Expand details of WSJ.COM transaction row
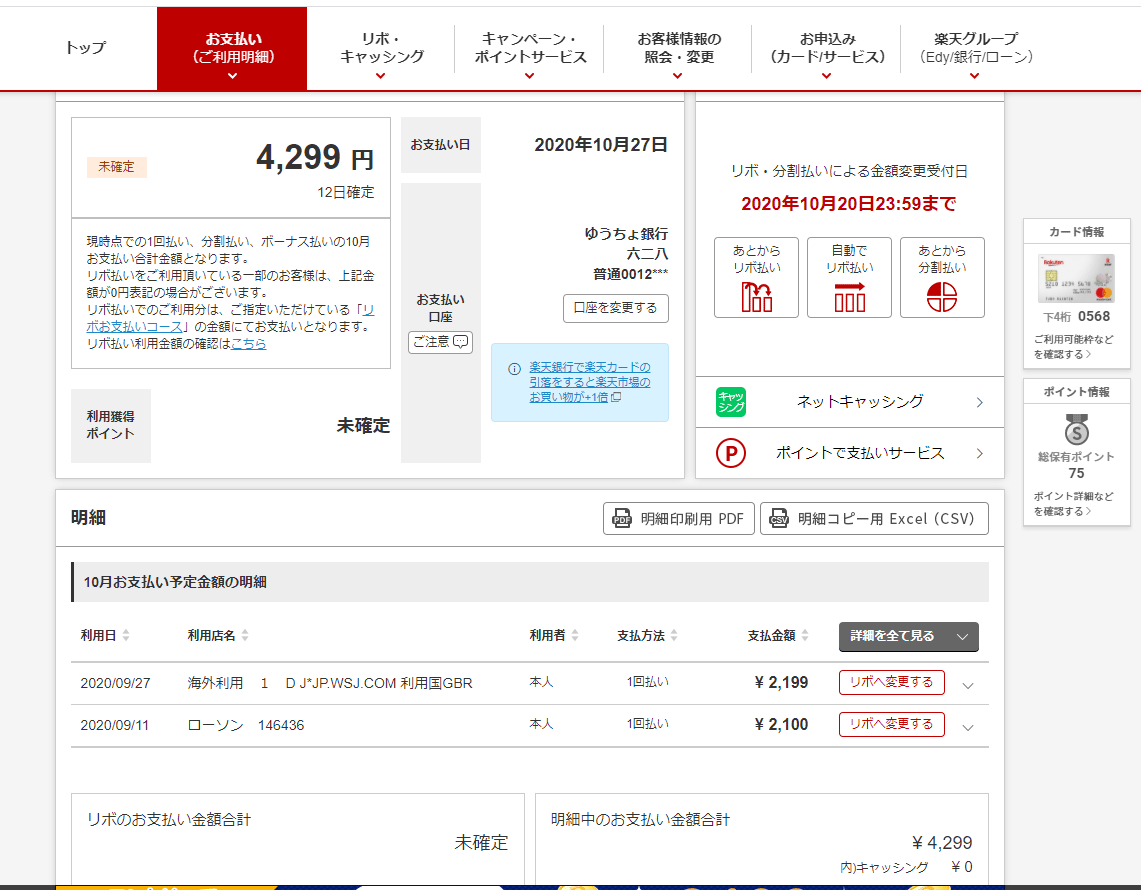Image resolution: width=1141 pixels, height=890 pixels. point(968,685)
